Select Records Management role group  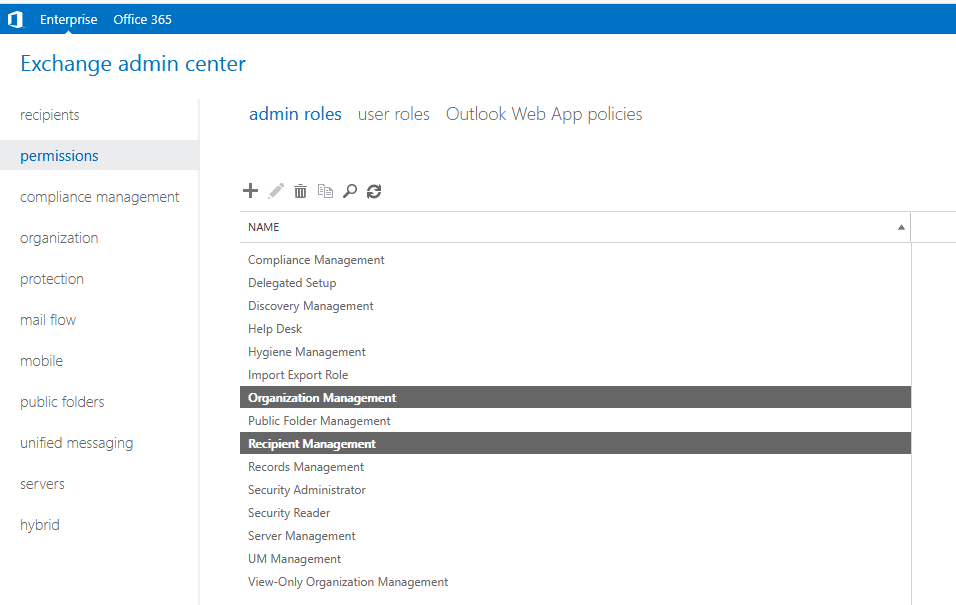coord(575,467)
